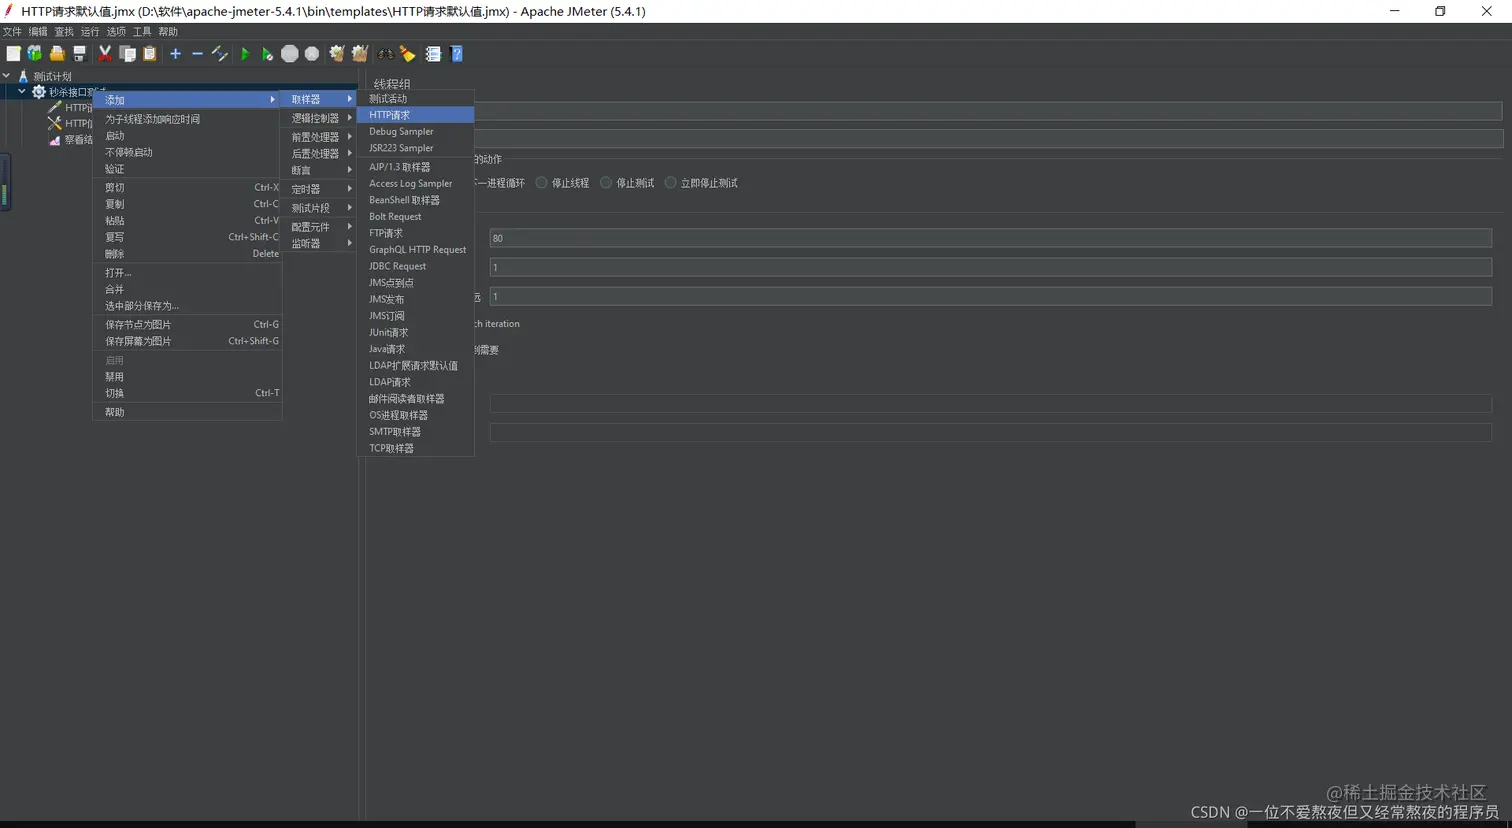This screenshot has height=828, width=1512.
Task: Click the thread count field showing 80
Action: 990,238
